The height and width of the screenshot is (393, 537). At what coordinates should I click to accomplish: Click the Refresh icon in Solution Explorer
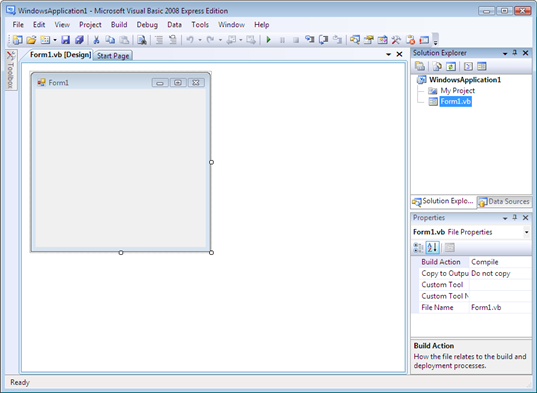point(451,66)
